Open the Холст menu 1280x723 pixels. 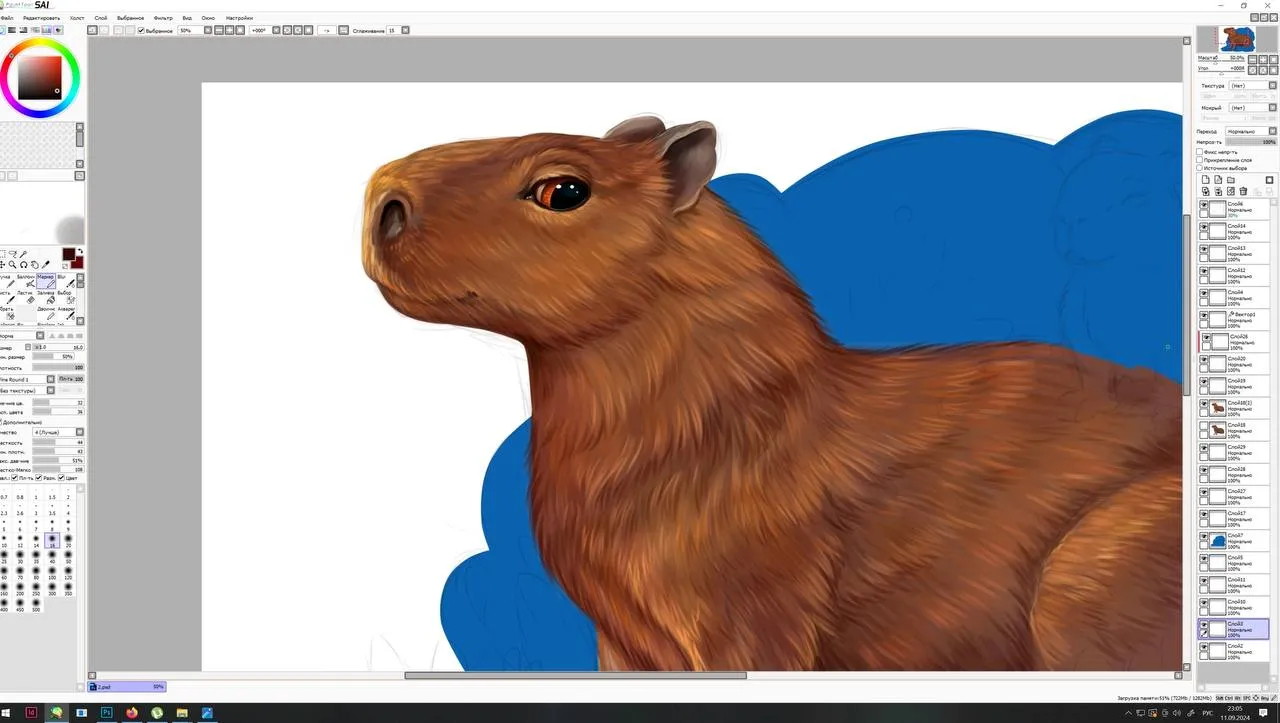(x=77, y=18)
